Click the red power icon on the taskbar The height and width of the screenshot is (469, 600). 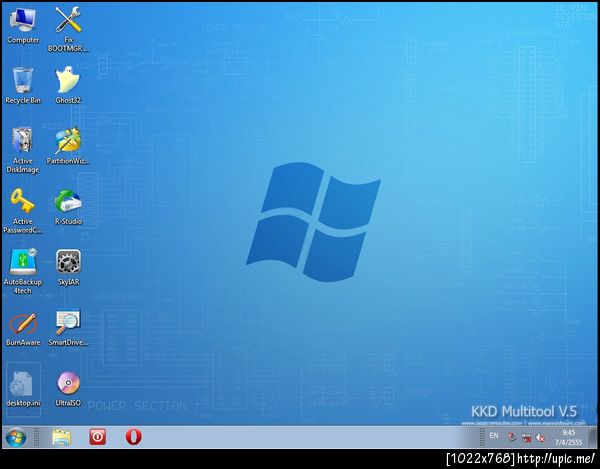point(98,437)
